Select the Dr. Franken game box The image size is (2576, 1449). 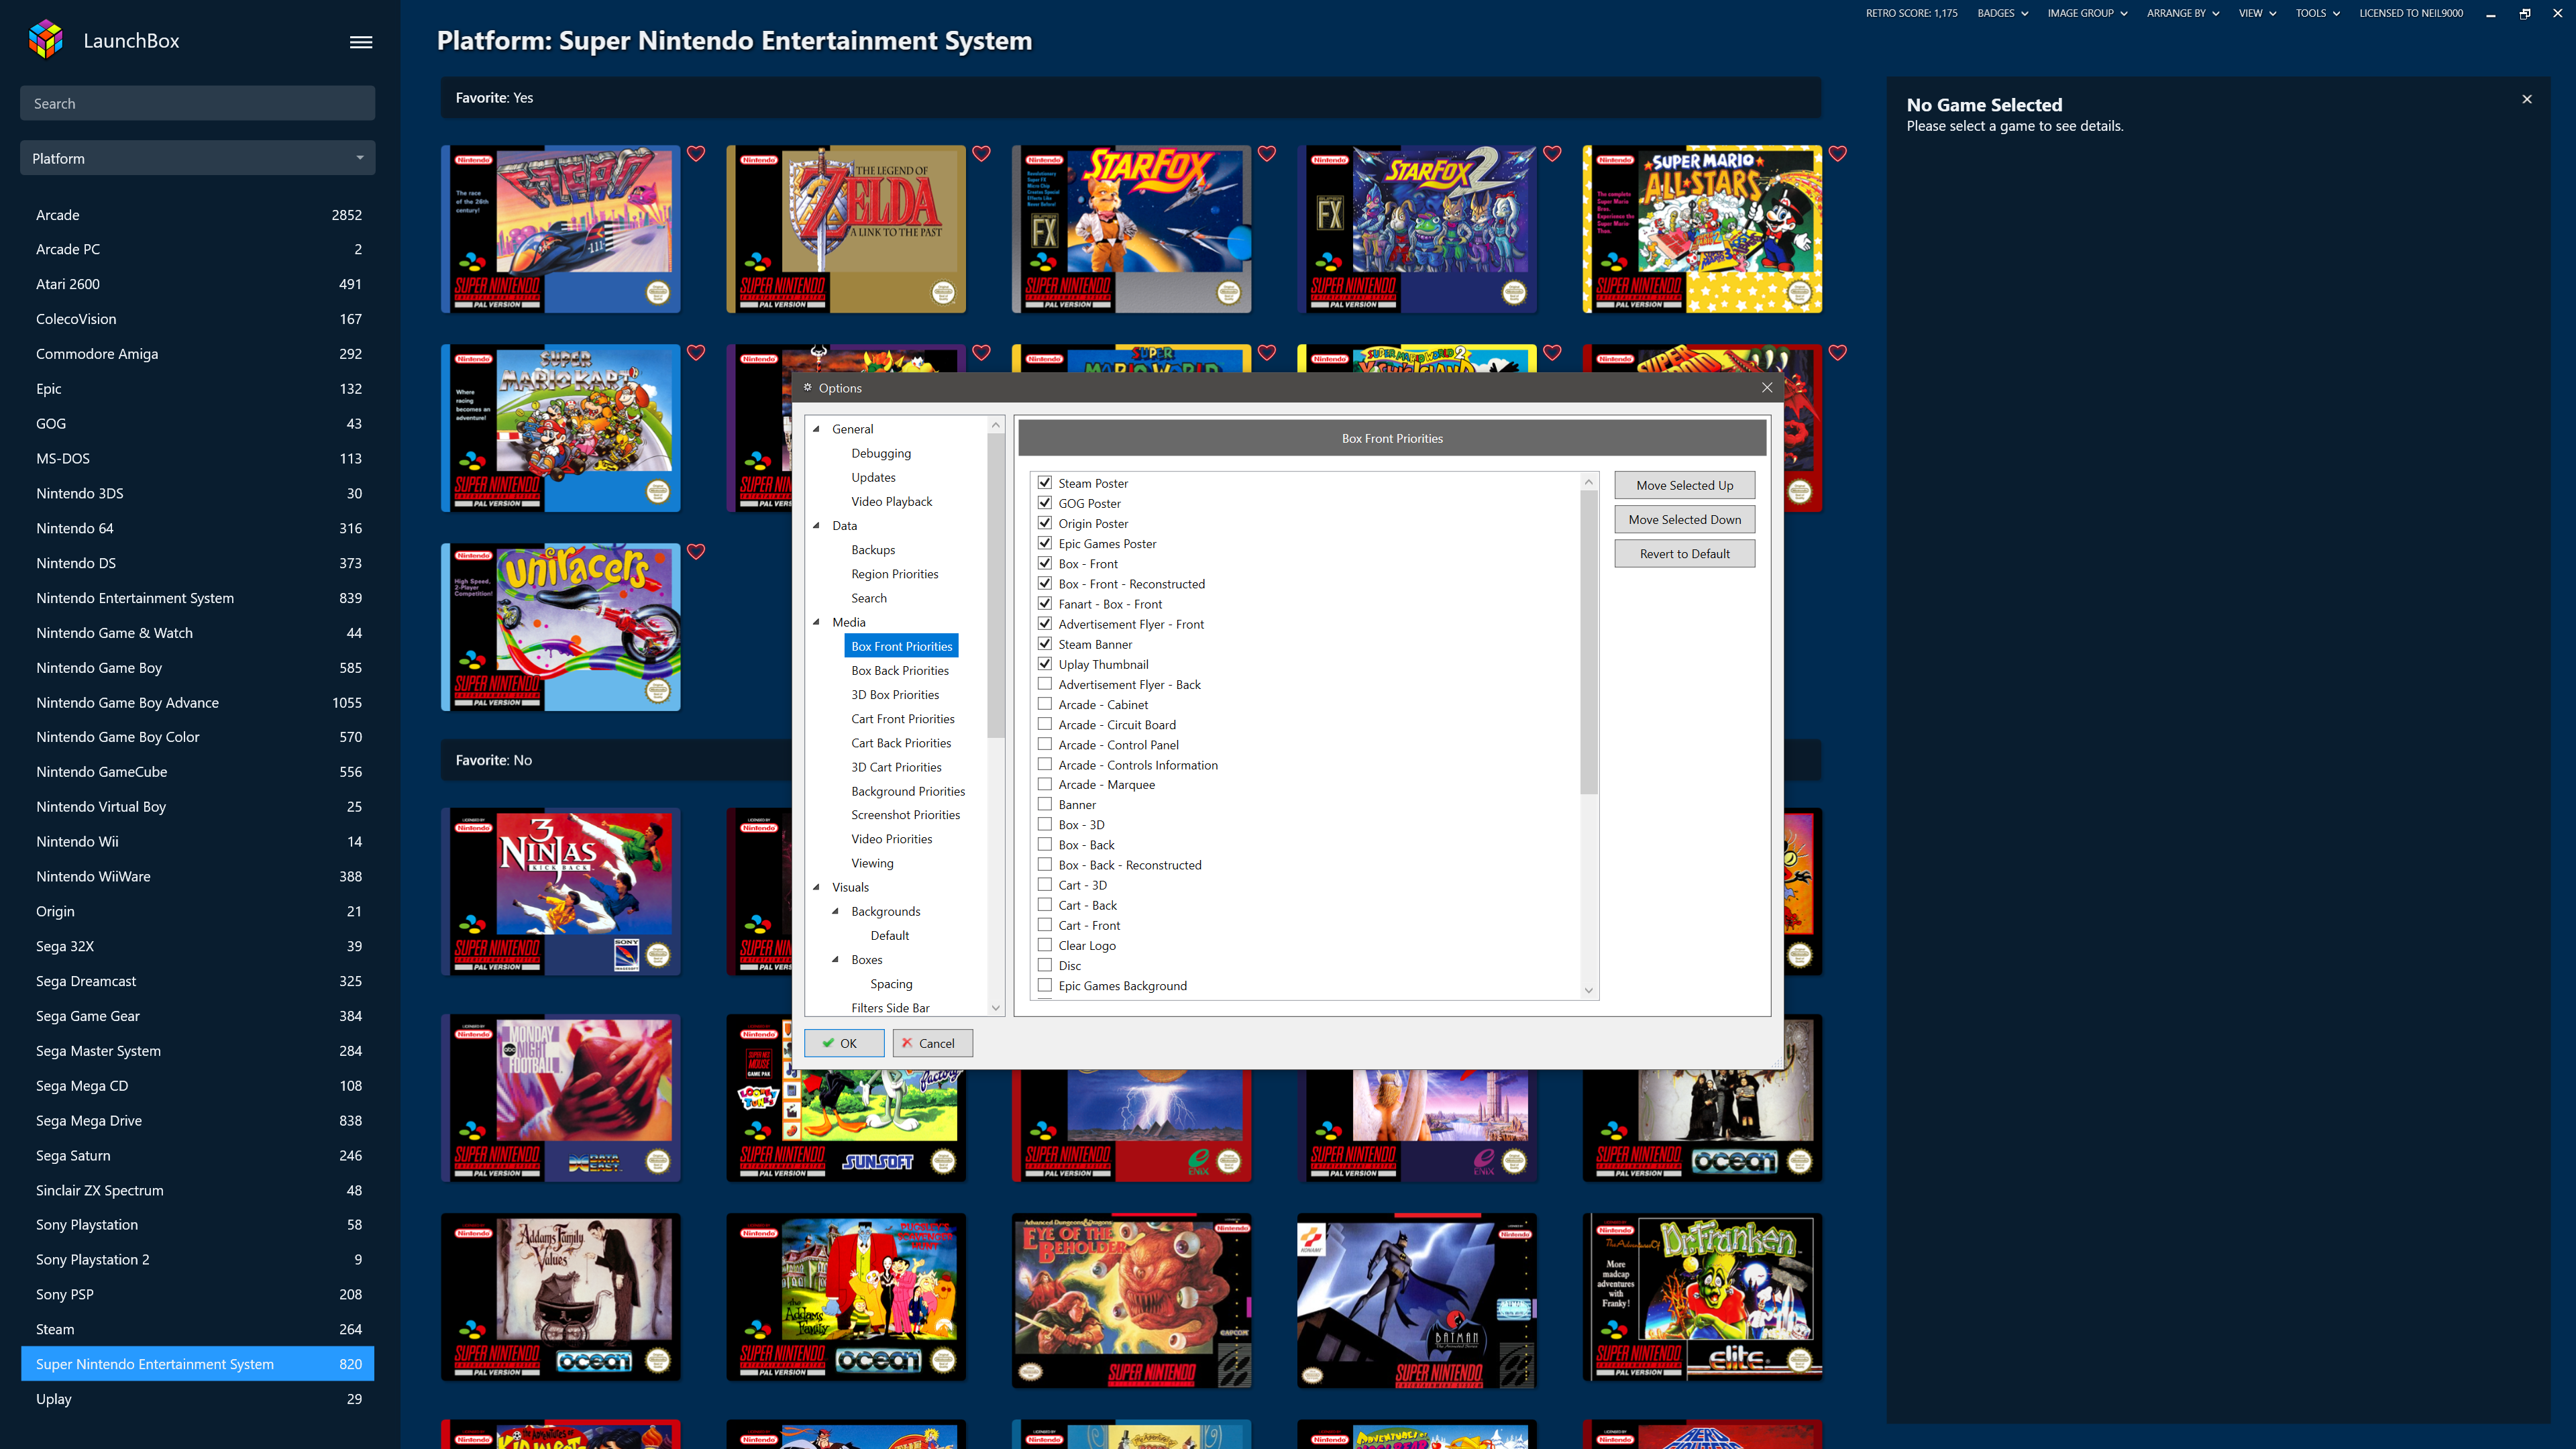pos(1702,1297)
